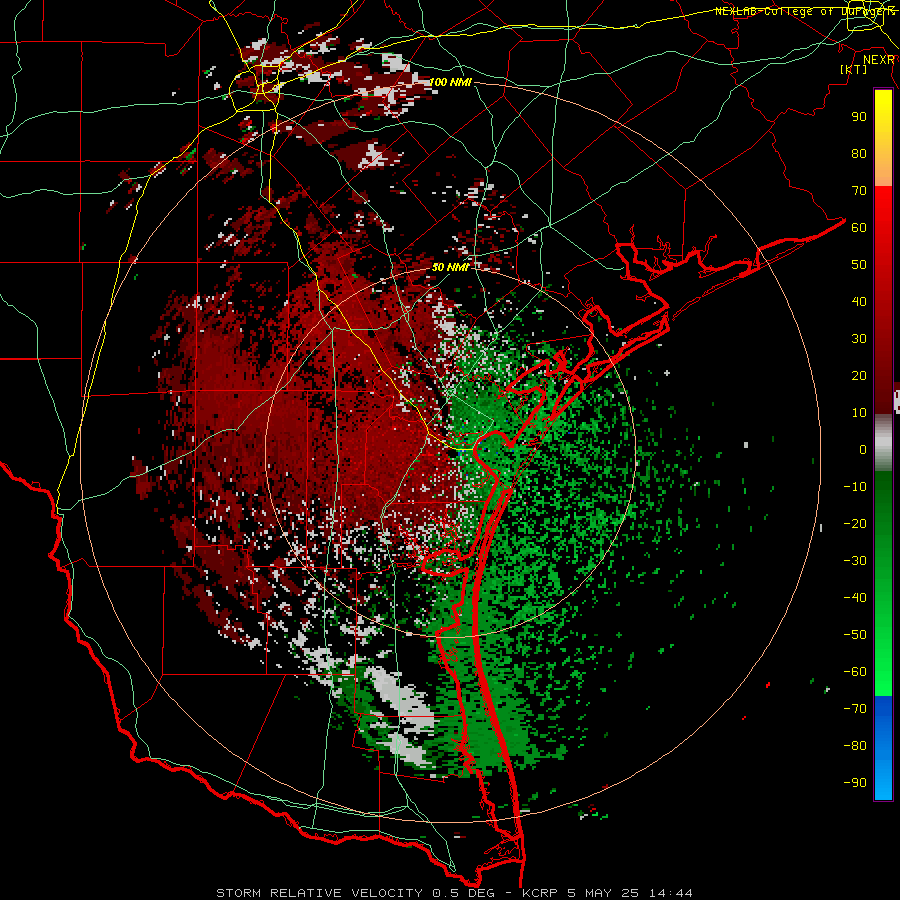Click the "100 NMI" range ring label

pyautogui.click(x=451, y=82)
